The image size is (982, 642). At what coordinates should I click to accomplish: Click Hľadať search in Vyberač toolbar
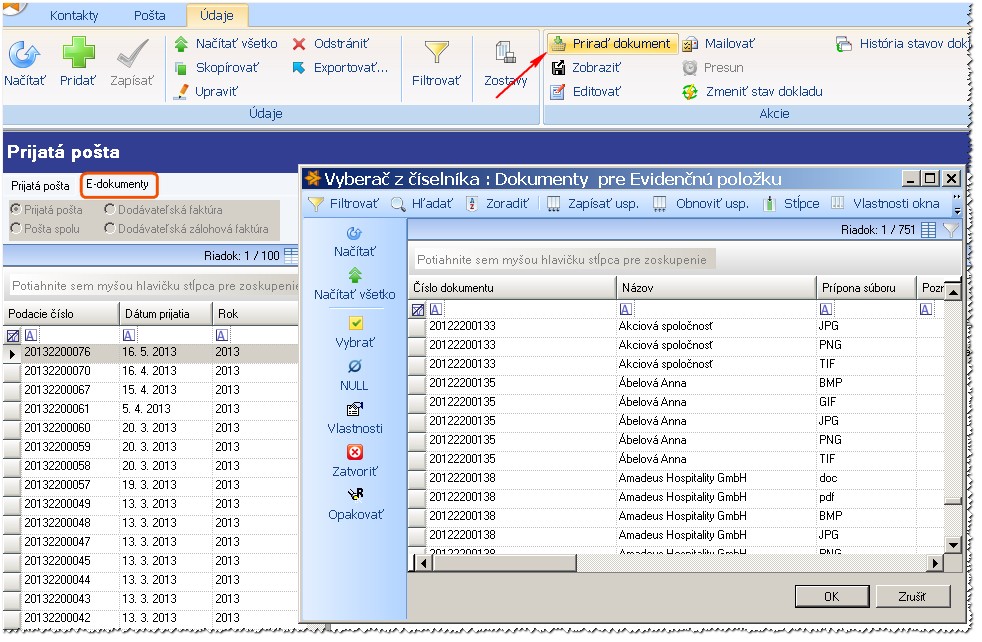tap(421, 204)
